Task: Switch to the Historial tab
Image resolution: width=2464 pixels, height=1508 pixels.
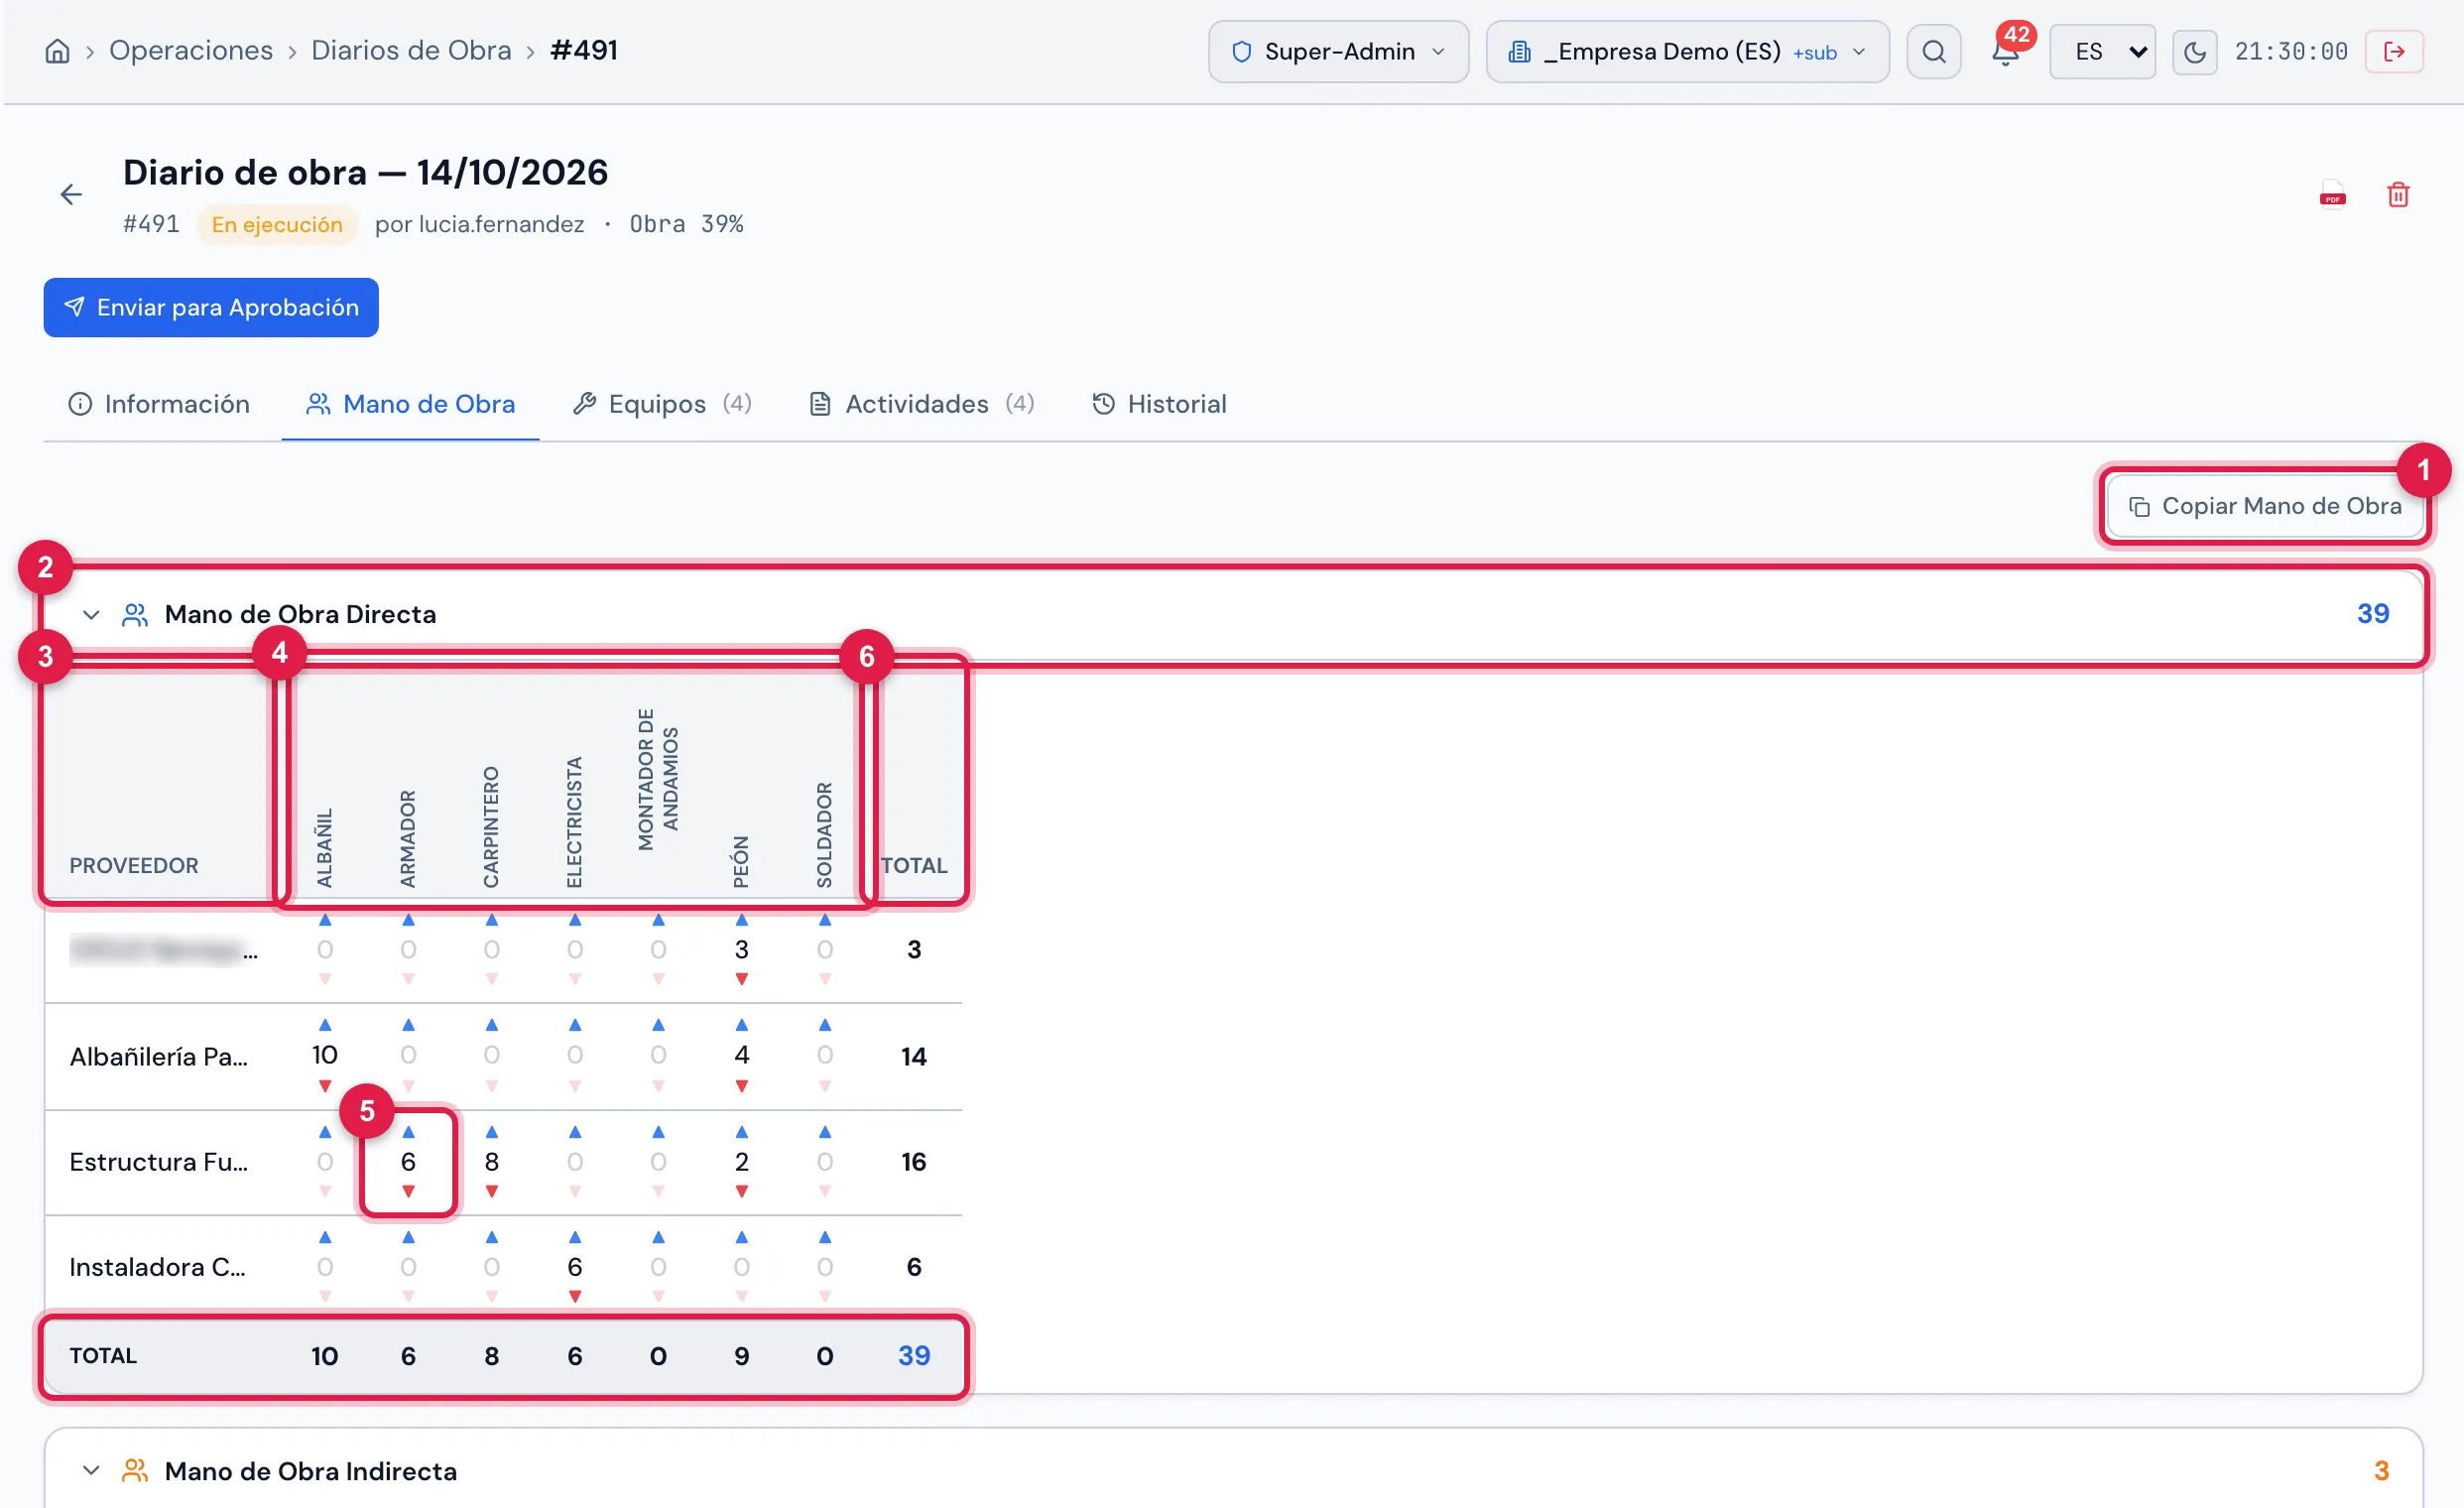Action: (x=1159, y=404)
